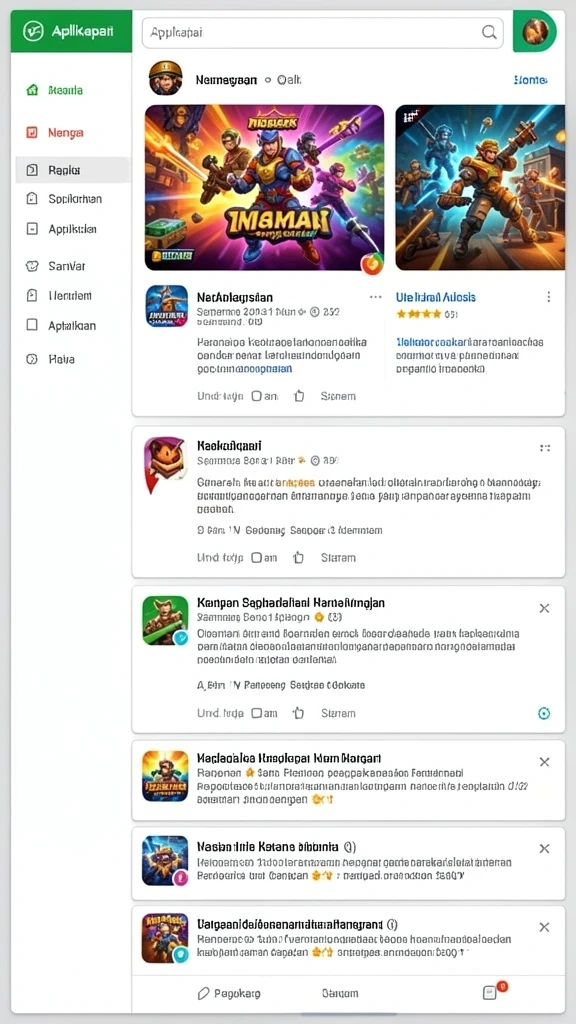Open the highlighted Rapiis sidebar item
This screenshot has height=1024, width=576.
[72, 170]
